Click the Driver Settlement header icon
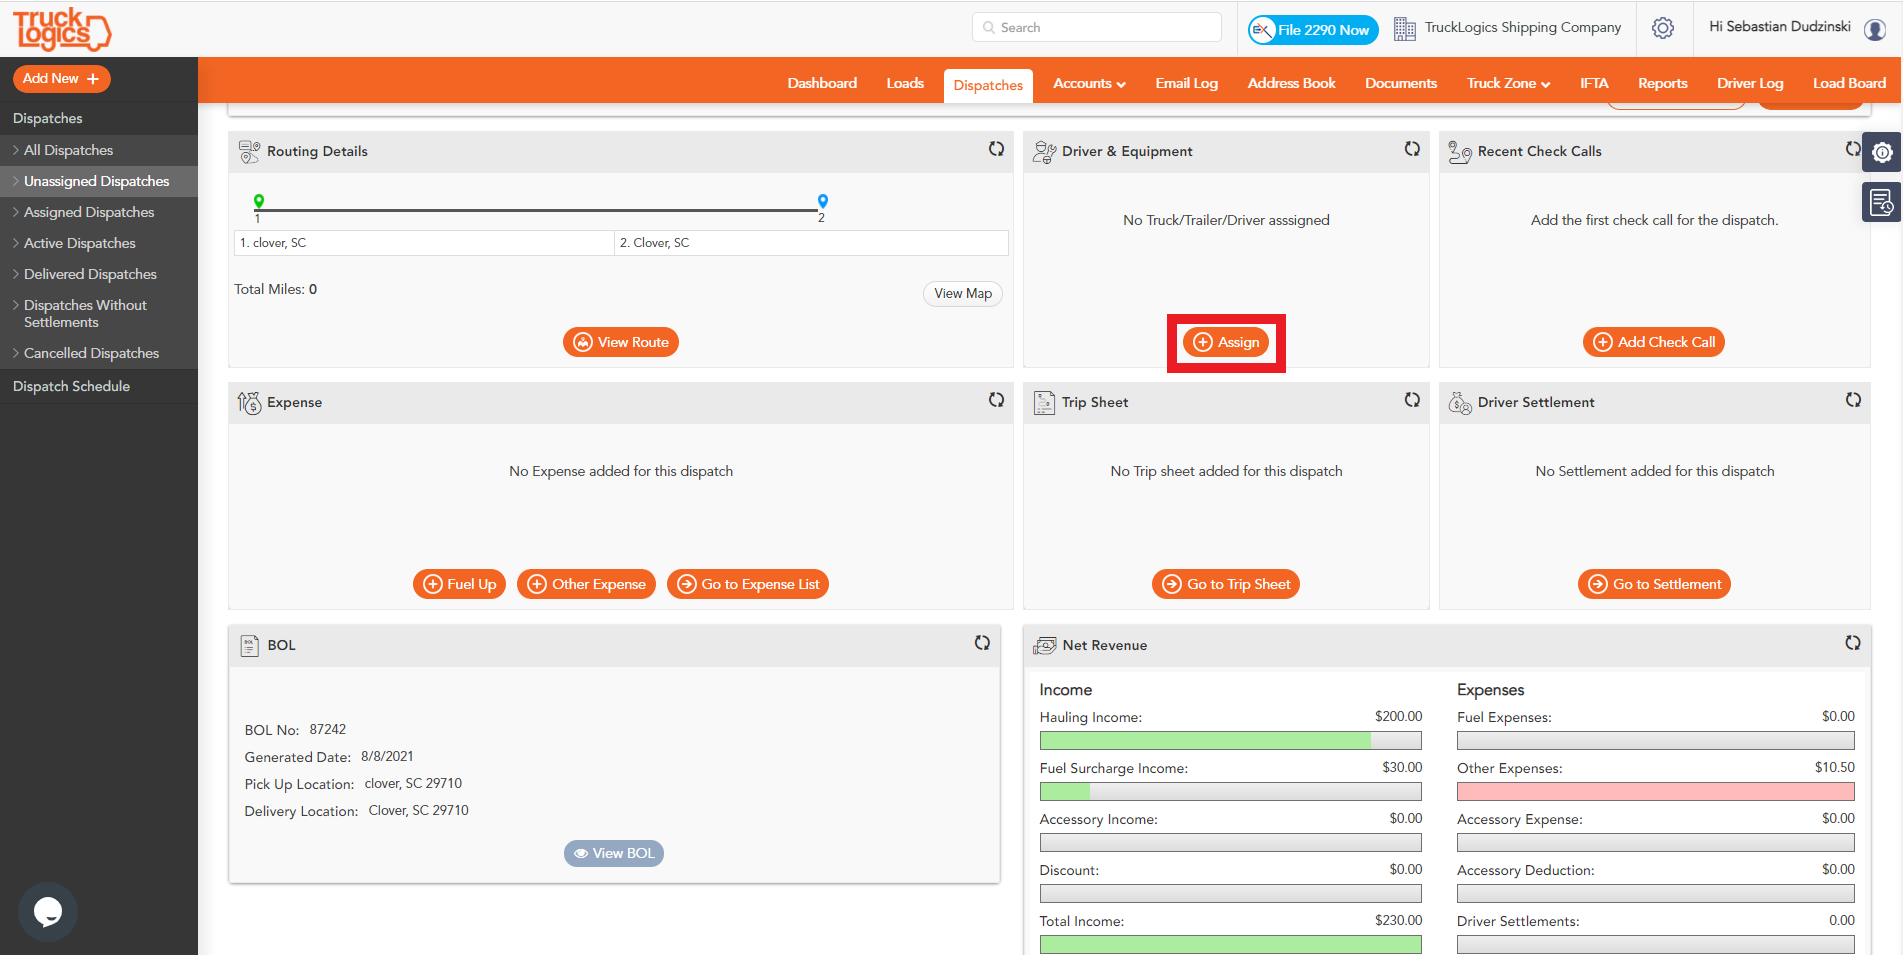This screenshot has width=1903, height=955. pyautogui.click(x=1460, y=403)
